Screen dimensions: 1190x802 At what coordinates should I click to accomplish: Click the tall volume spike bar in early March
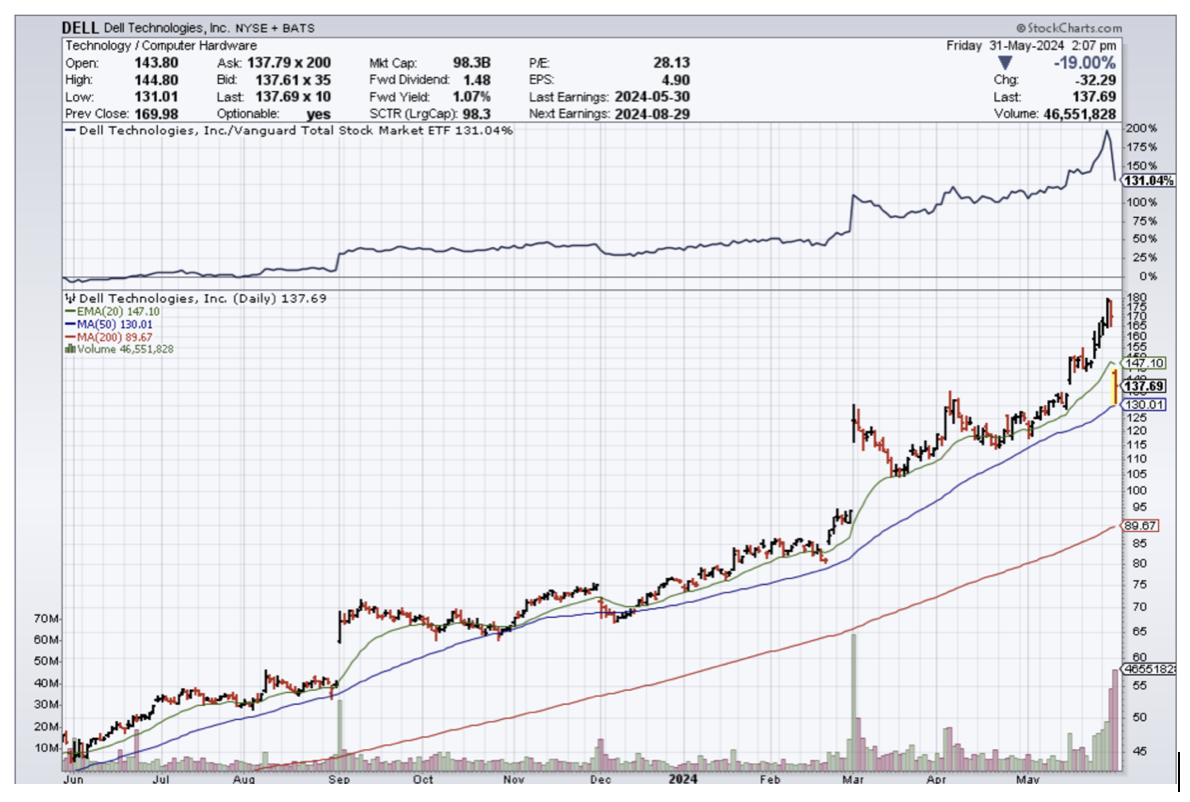(x=853, y=700)
